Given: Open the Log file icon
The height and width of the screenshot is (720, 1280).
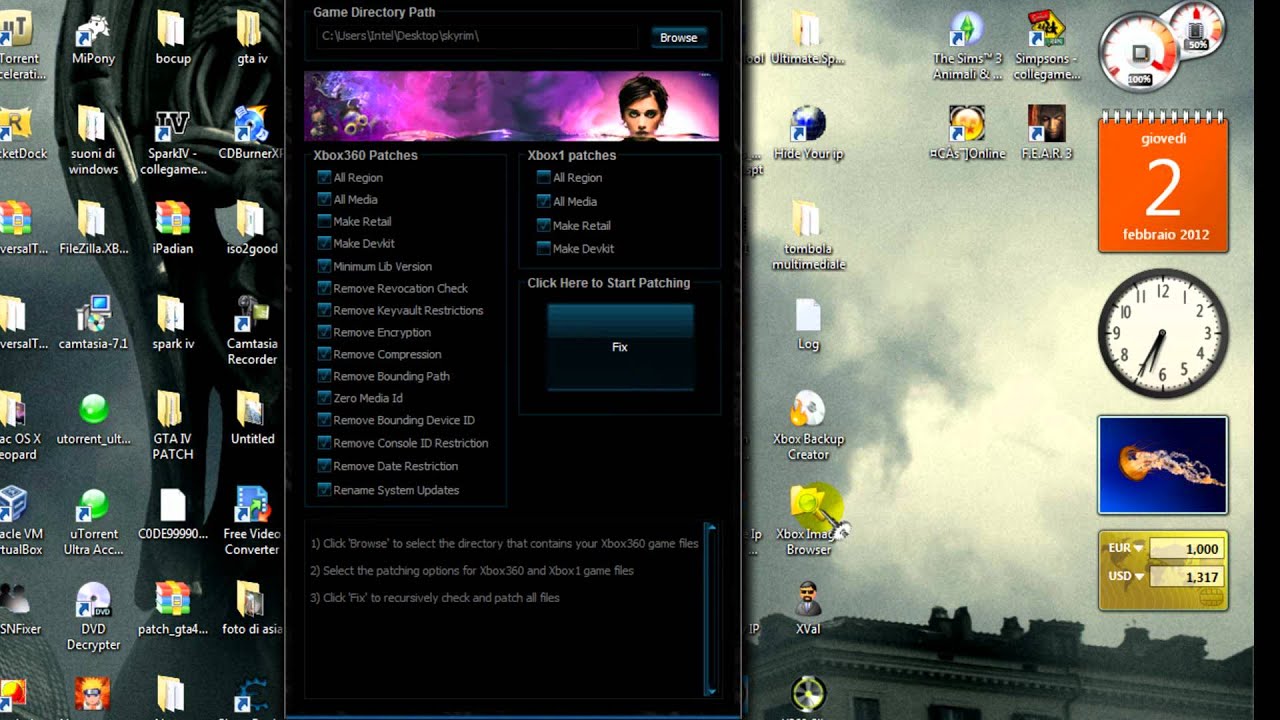Looking at the screenshot, I should pyautogui.click(x=808, y=324).
